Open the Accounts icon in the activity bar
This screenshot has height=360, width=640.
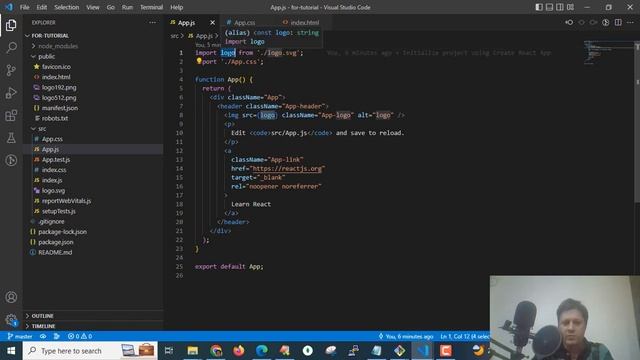pyautogui.click(x=11, y=297)
